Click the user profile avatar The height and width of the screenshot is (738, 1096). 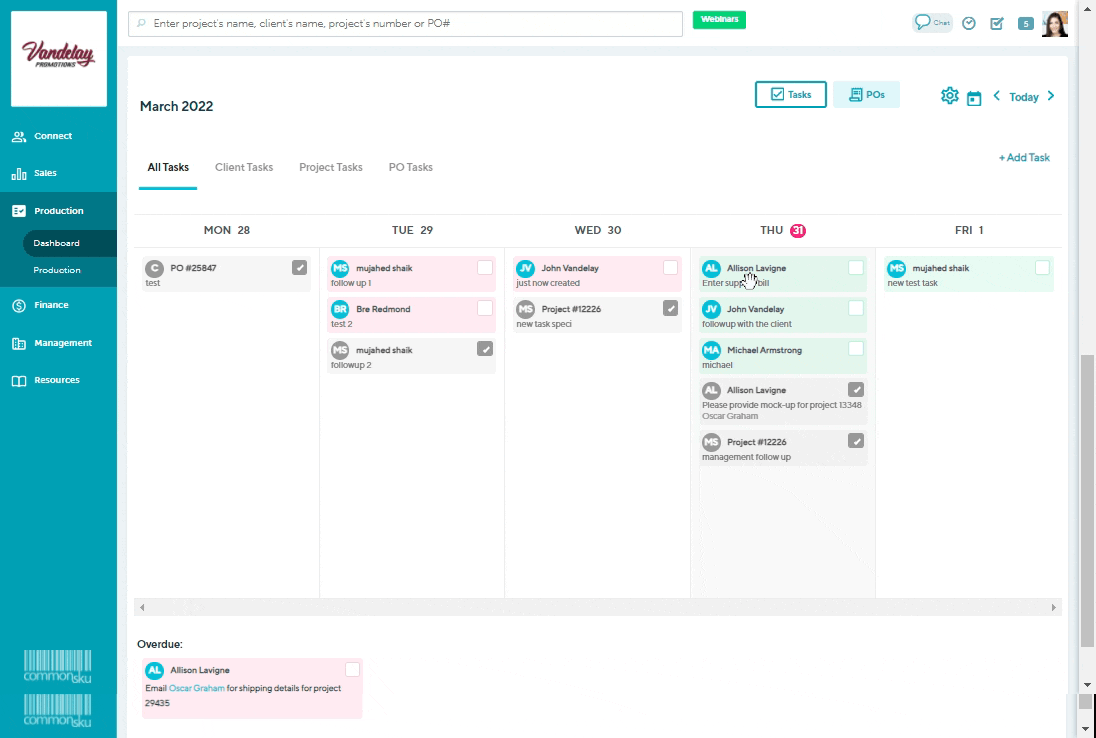coord(1054,24)
